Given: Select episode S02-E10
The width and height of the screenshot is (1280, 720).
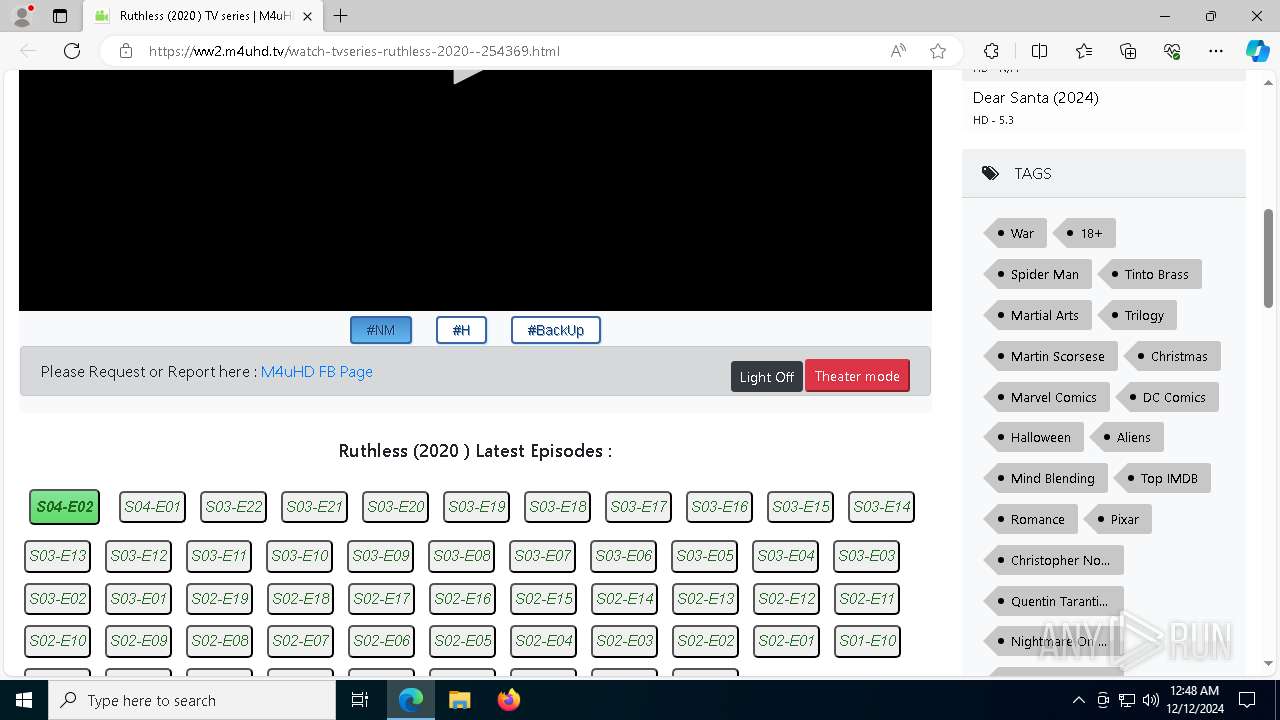Looking at the screenshot, I should click(57, 641).
